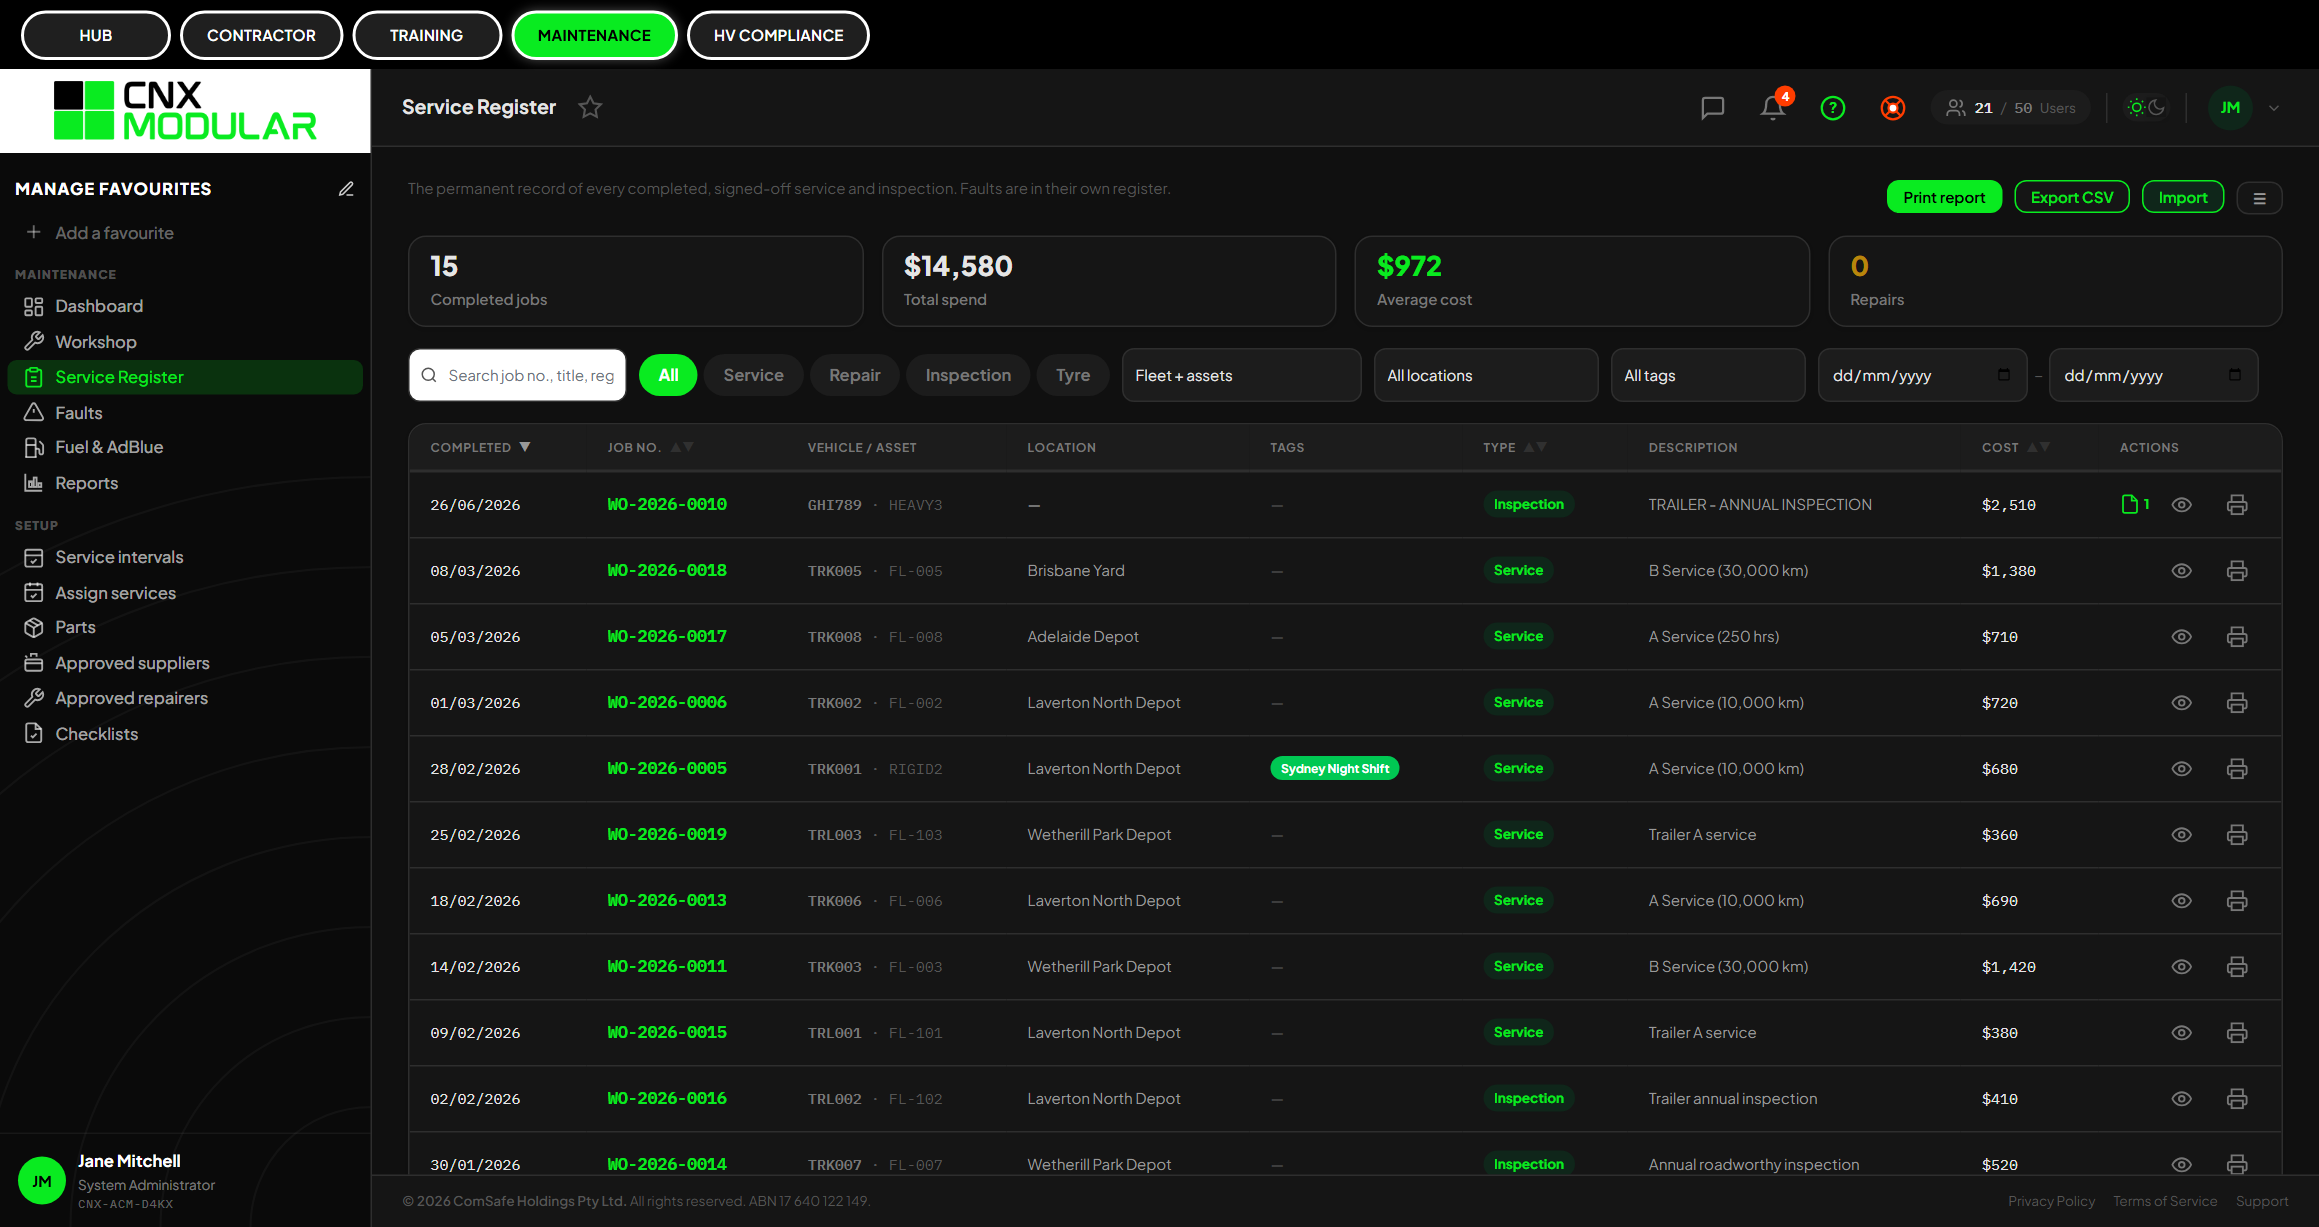
Task: Open All locations dropdown
Action: [x=1485, y=375]
